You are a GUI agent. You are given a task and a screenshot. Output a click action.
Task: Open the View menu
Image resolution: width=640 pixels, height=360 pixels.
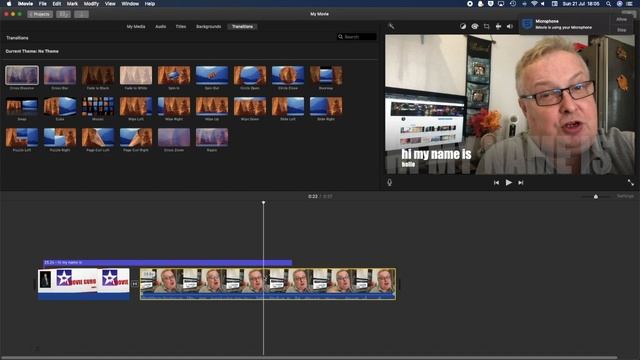110,4
